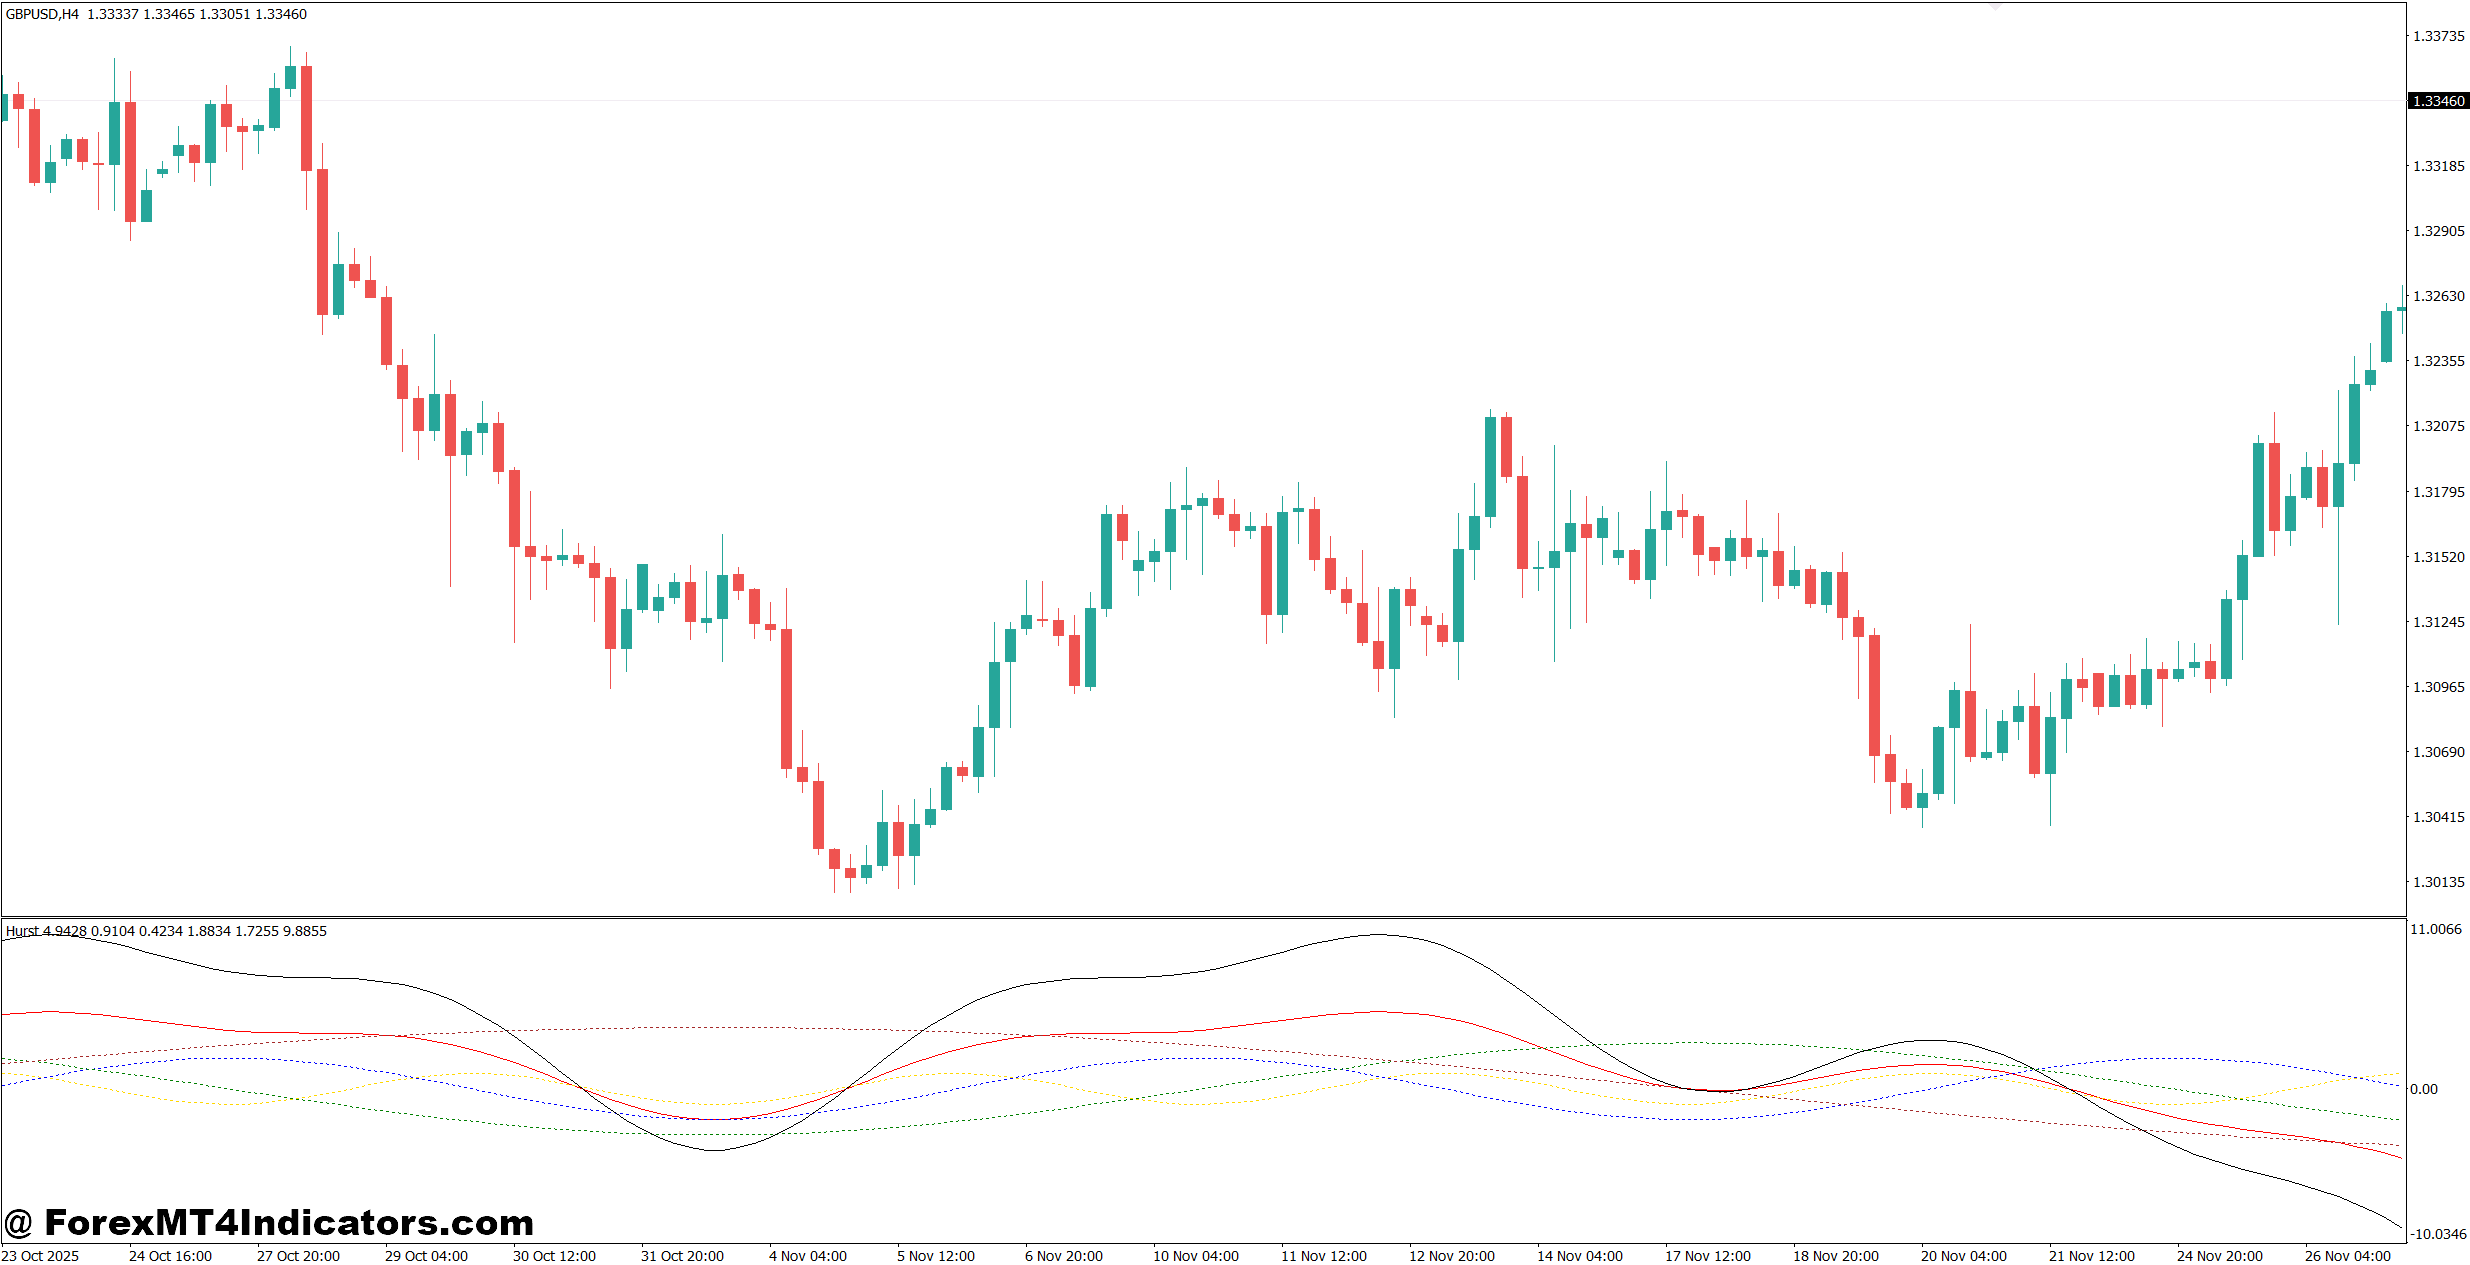This screenshot has width=2470, height=1265.
Task: Click the 27 Oct 20:00 time label
Action: [x=298, y=1256]
